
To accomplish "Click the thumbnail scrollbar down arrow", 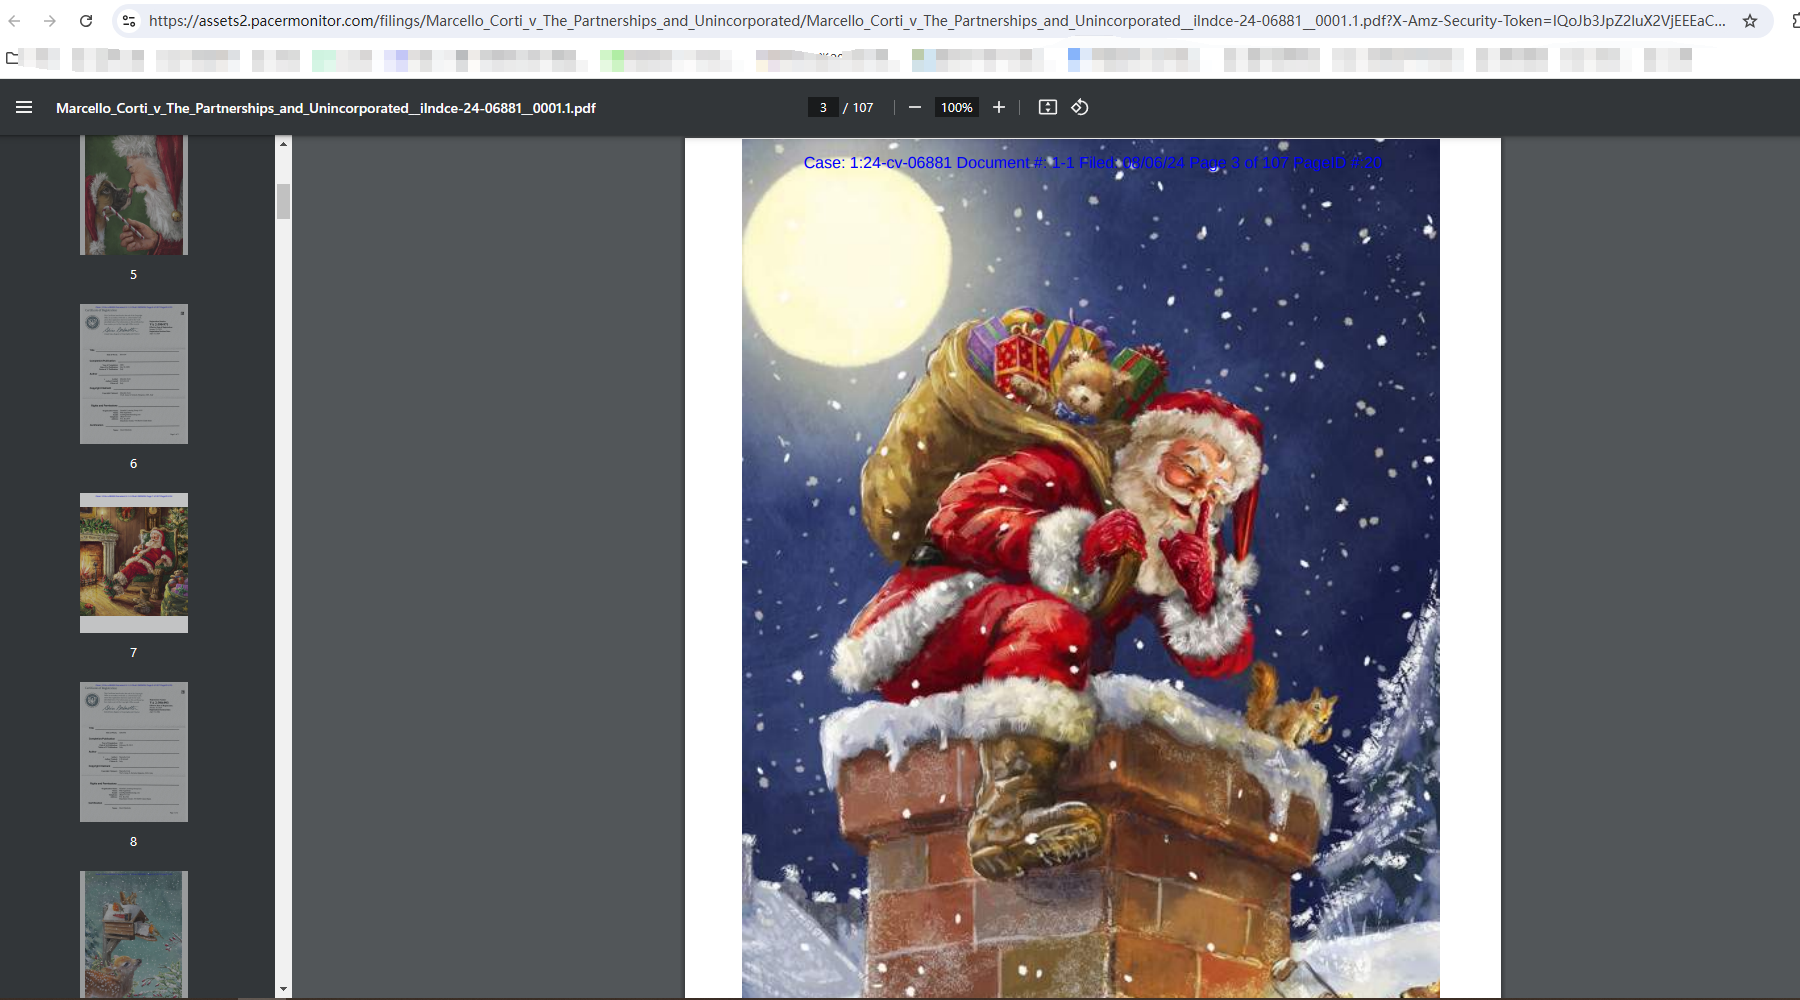I will (284, 989).
